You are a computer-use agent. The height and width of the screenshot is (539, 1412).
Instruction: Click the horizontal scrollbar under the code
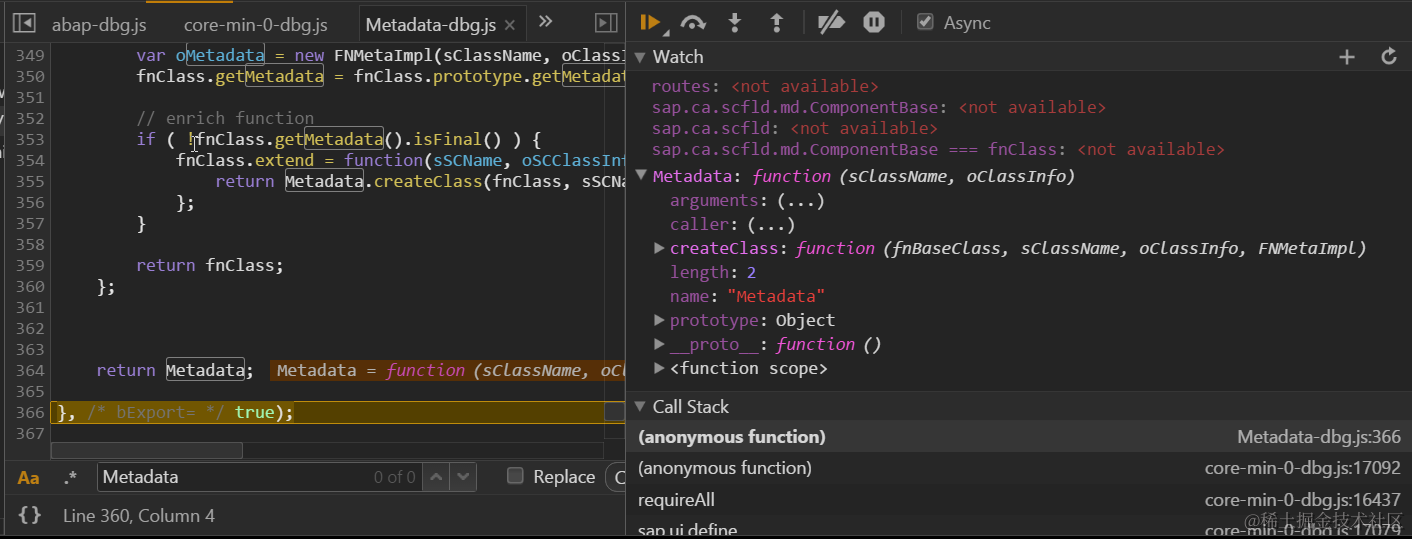(x=146, y=450)
